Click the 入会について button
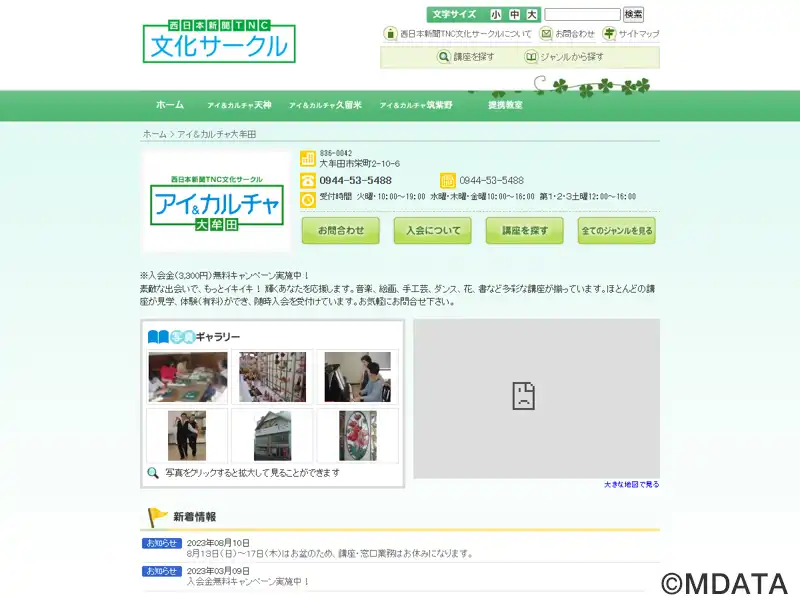 point(433,231)
